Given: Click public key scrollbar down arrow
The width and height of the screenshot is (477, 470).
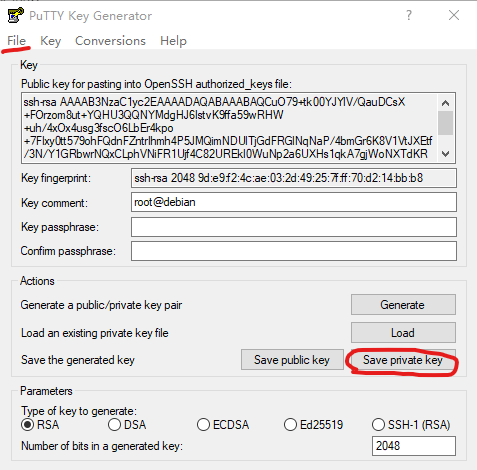Looking at the screenshot, I should tap(445, 154).
